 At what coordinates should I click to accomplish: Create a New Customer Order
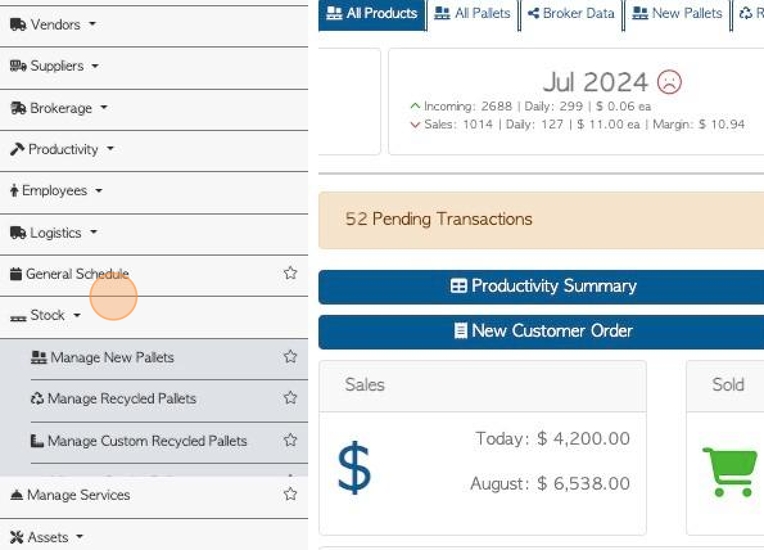click(x=541, y=331)
